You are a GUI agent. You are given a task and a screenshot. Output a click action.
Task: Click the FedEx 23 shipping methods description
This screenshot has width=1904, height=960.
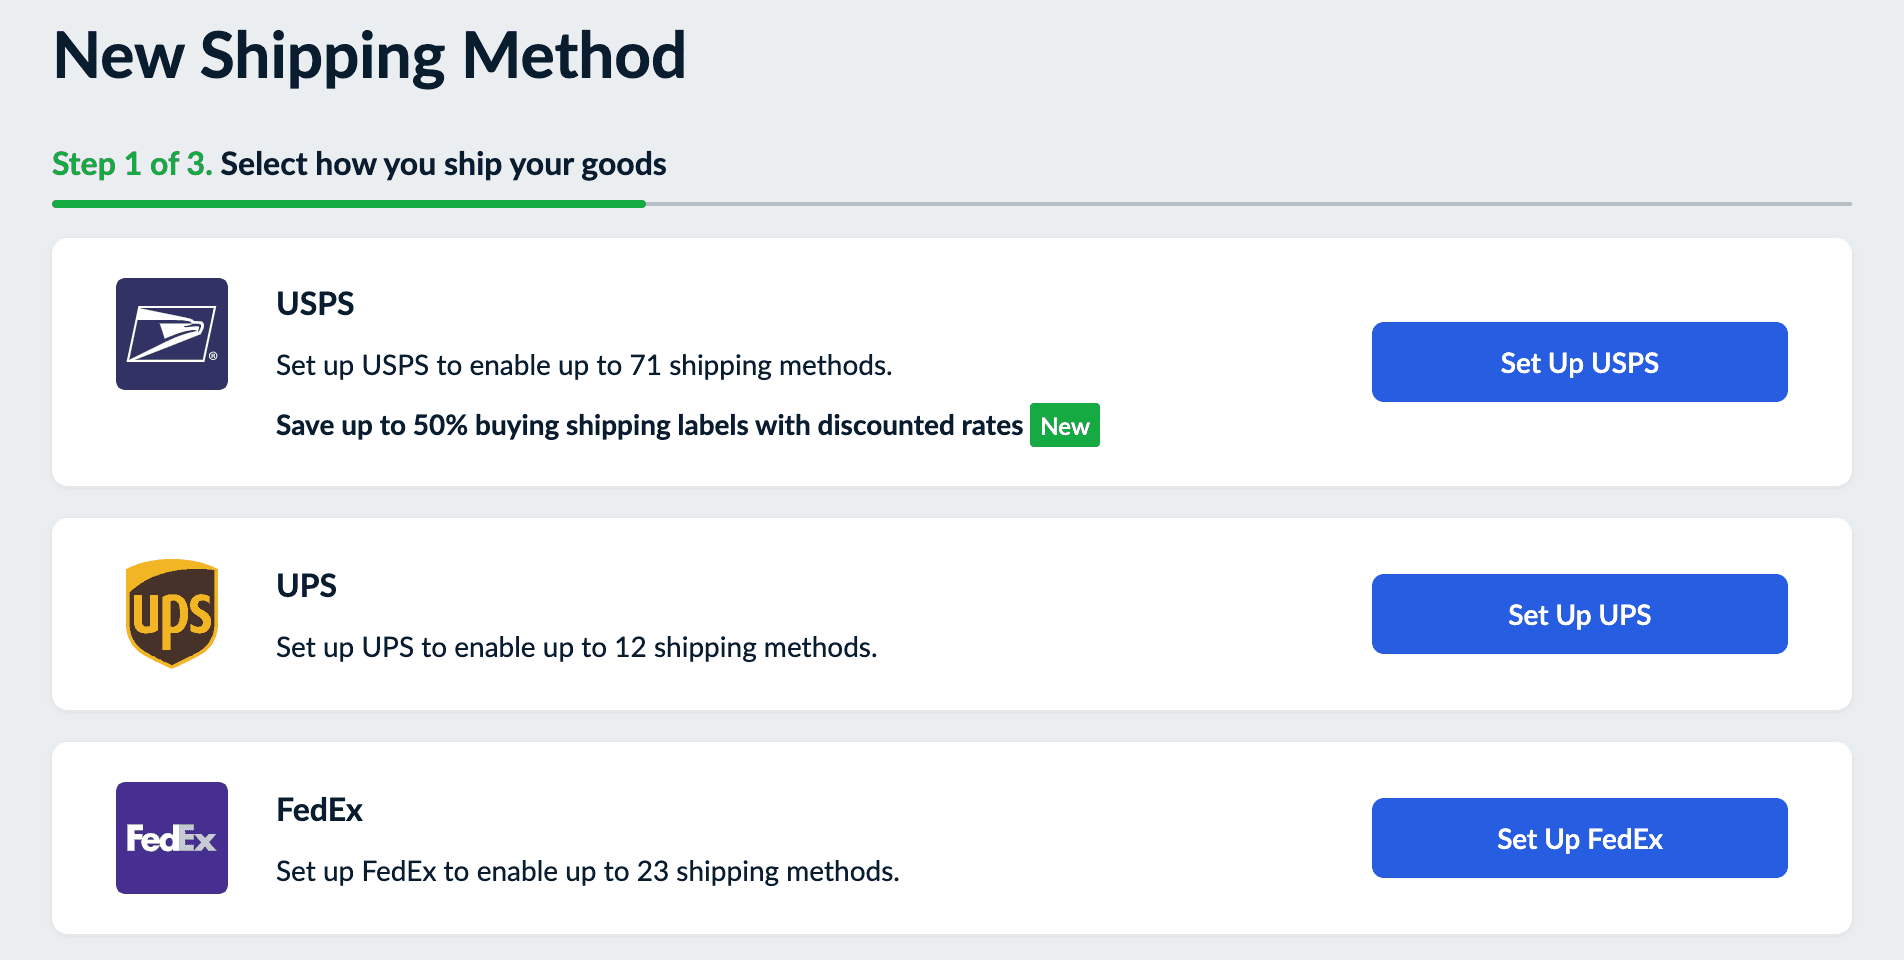tap(587, 872)
